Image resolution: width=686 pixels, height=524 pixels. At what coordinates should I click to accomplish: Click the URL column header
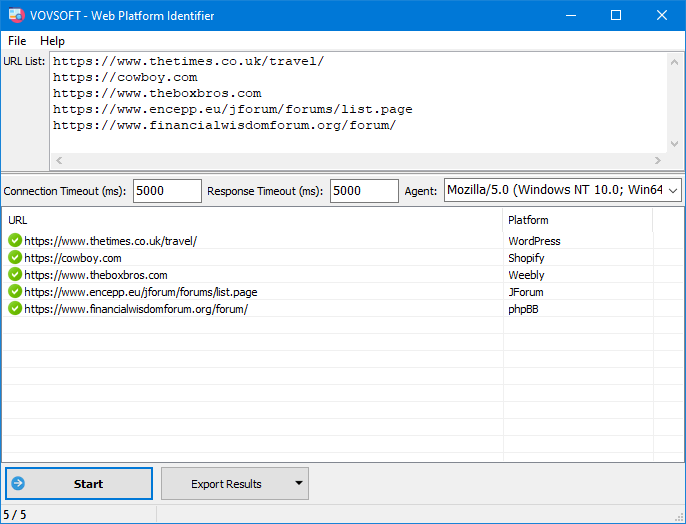click(250, 220)
